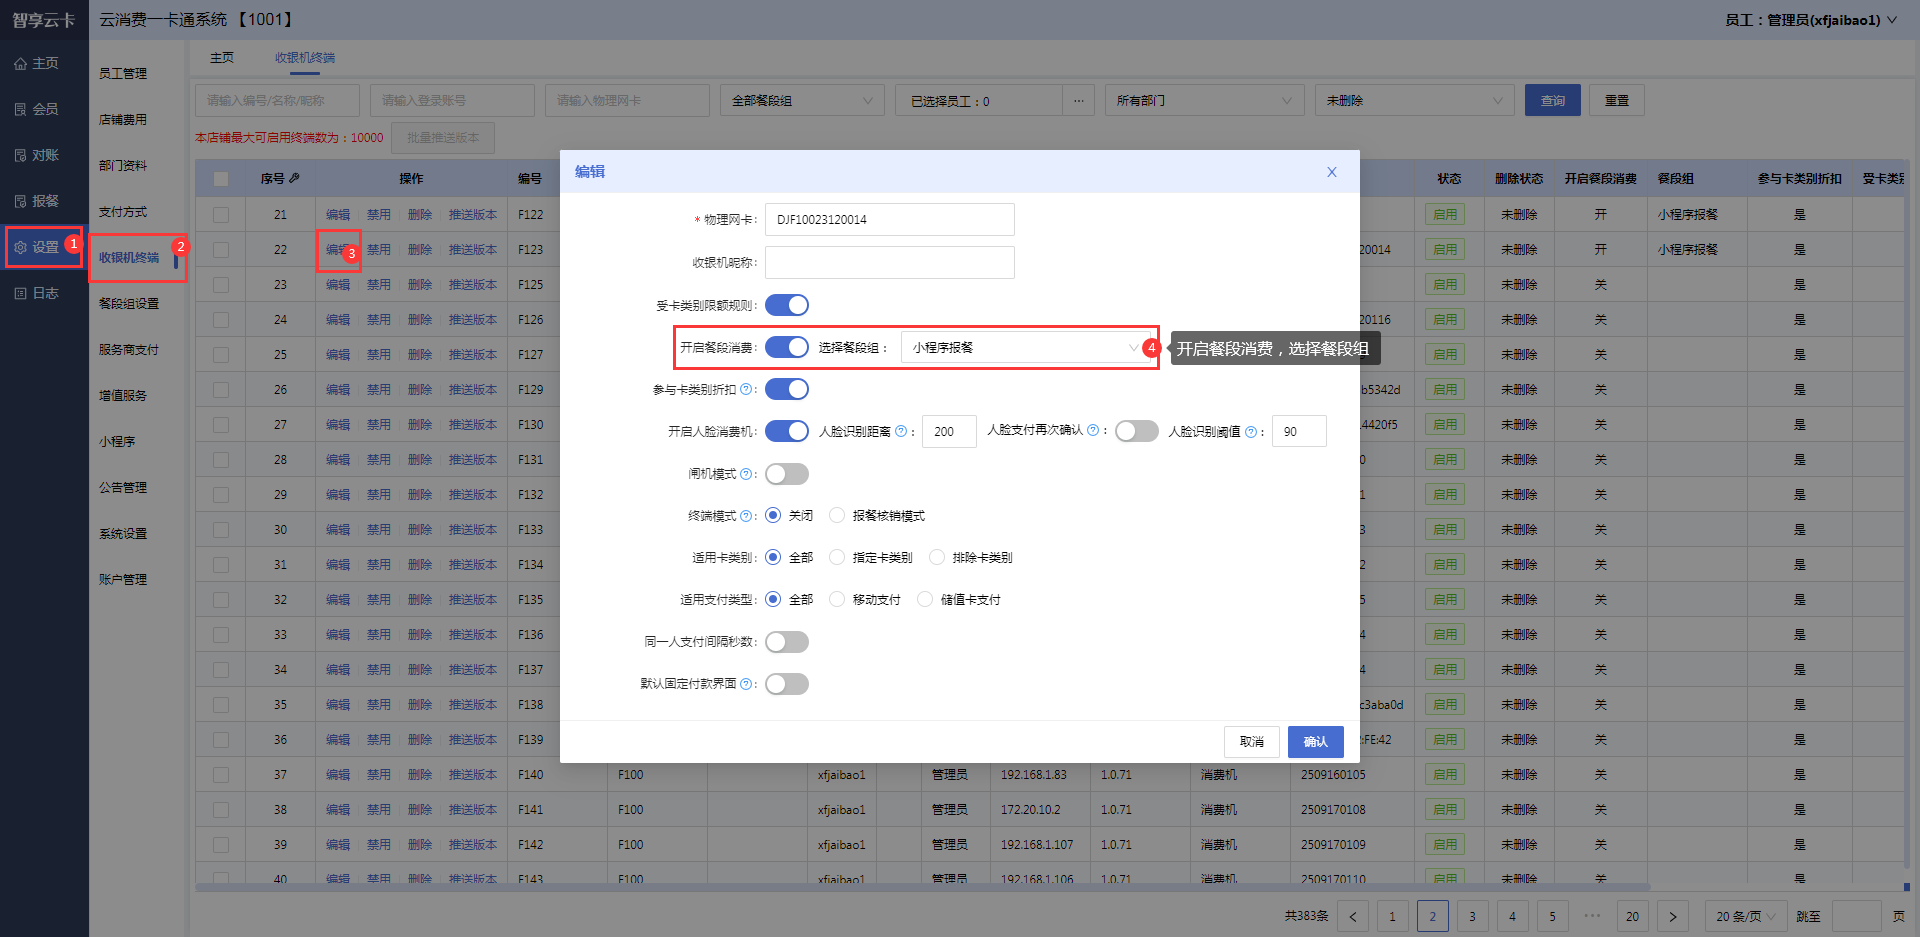The width and height of the screenshot is (1920, 937).
Task: Select the 报餐核销模式 radio option
Action: [837, 516]
